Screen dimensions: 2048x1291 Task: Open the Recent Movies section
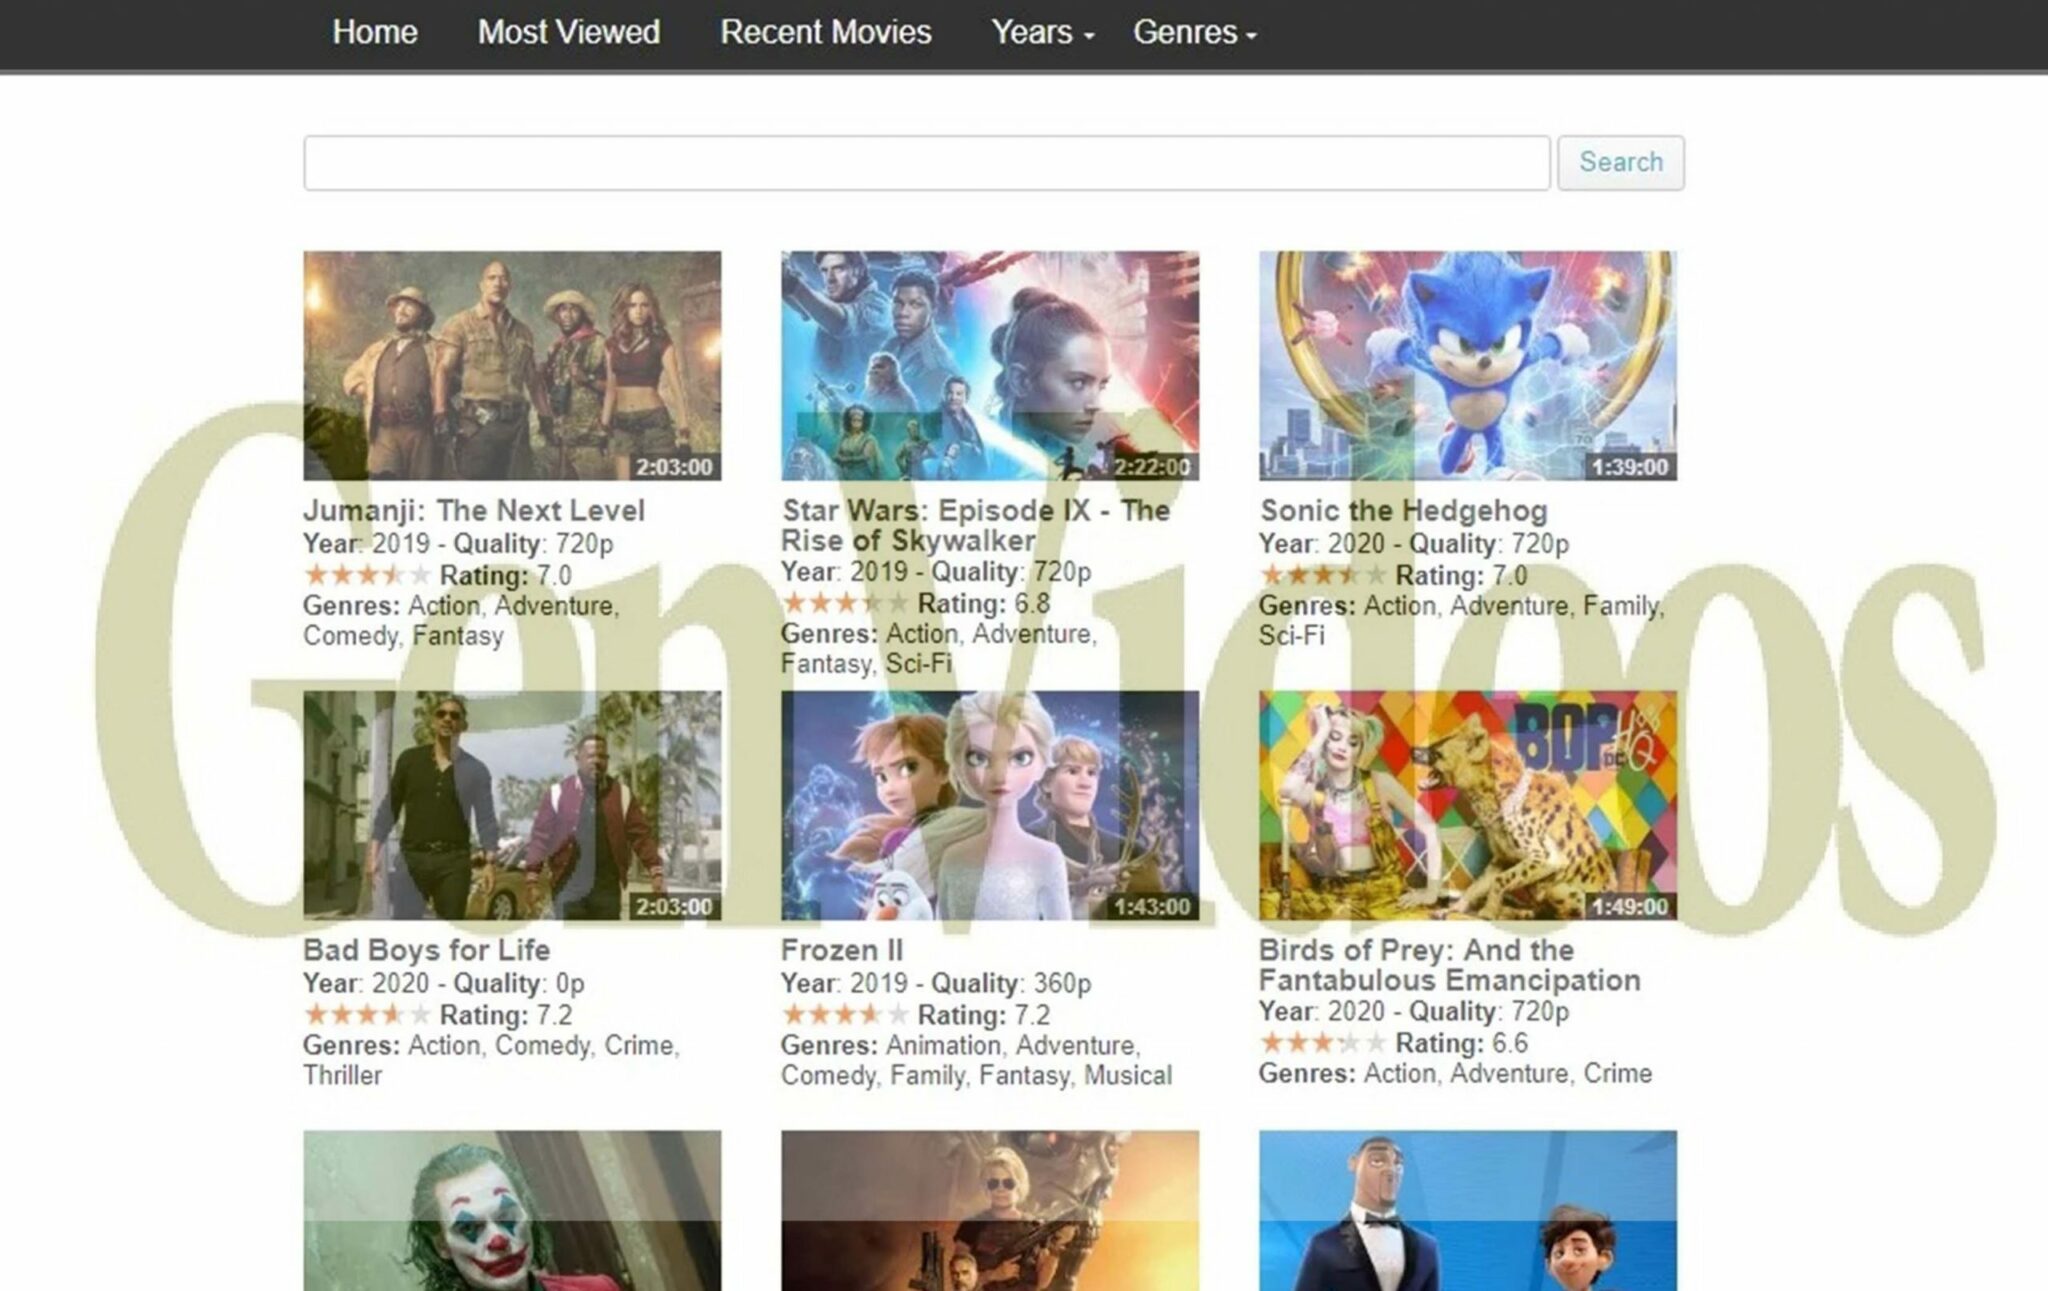click(x=826, y=32)
